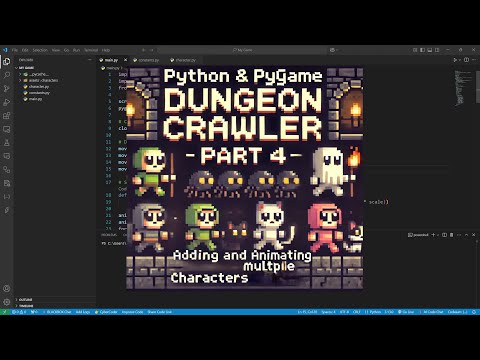Screen dimensions: 480x360
Task: Open the Help menu
Action: pos(106,50)
